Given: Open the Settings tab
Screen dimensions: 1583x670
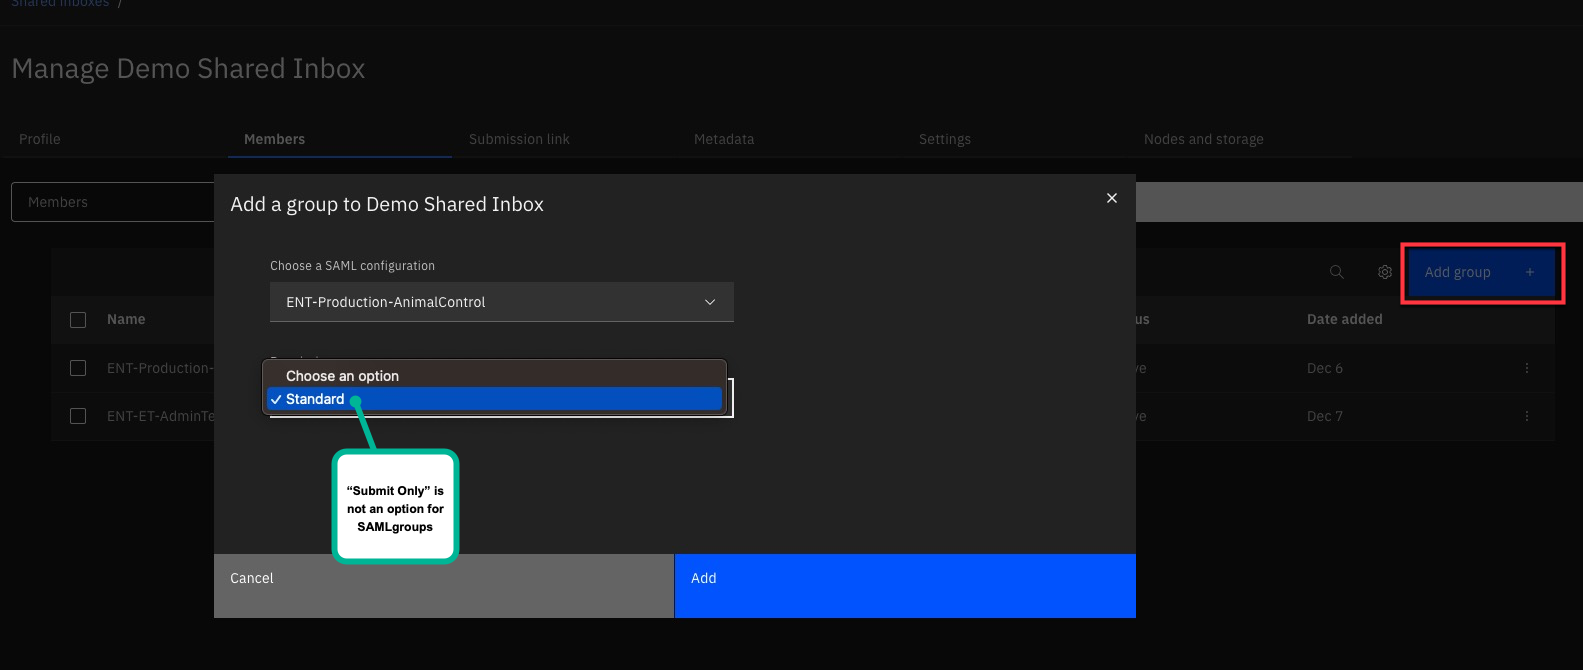Looking at the screenshot, I should (x=944, y=139).
